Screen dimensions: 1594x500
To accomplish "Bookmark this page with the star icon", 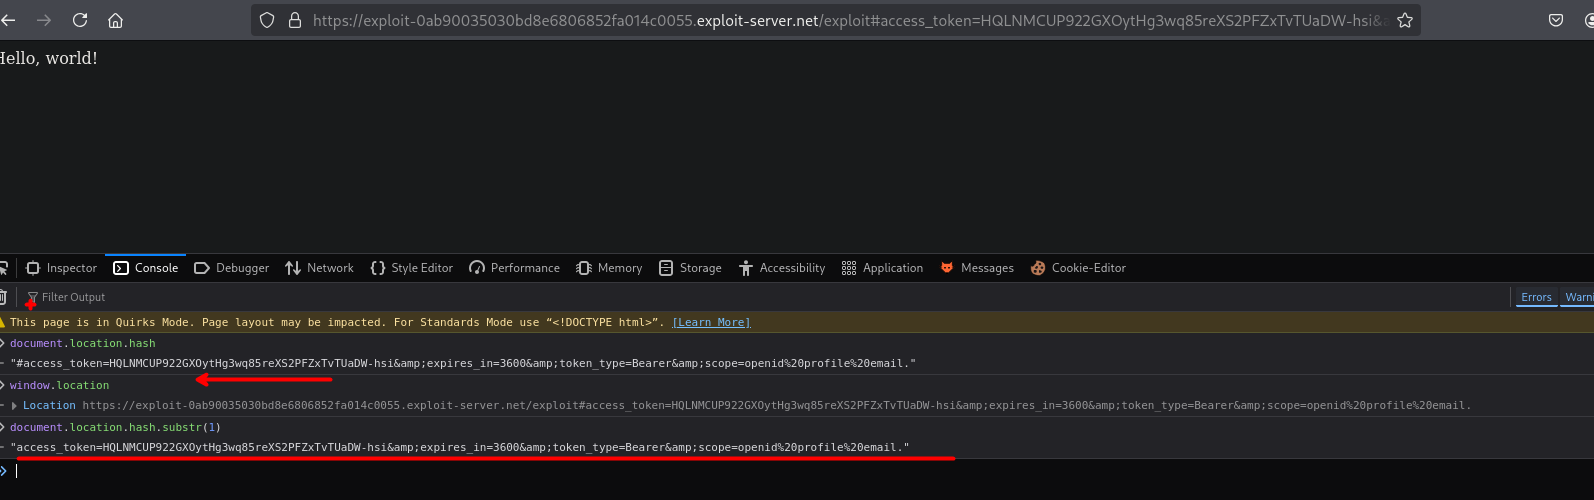I will click(1404, 20).
